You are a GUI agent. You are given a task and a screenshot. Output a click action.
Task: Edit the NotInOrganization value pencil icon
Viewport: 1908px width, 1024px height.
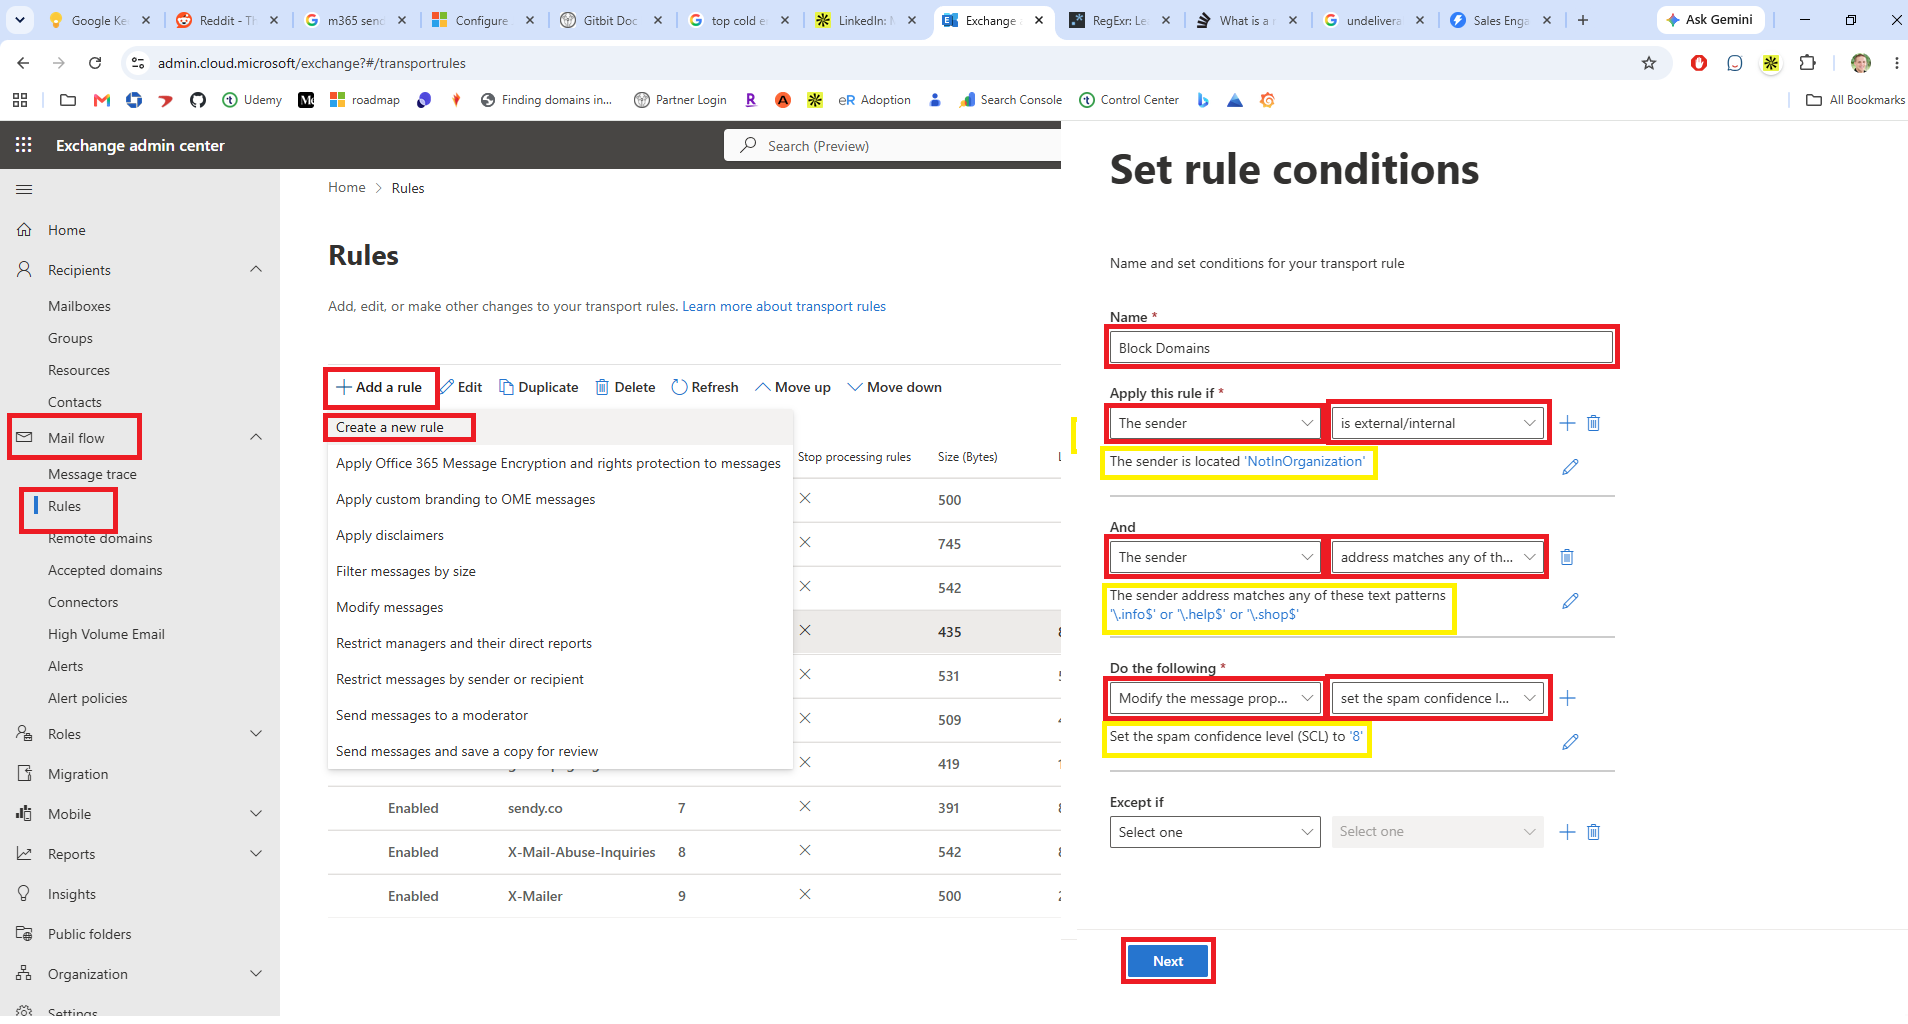[1570, 467]
